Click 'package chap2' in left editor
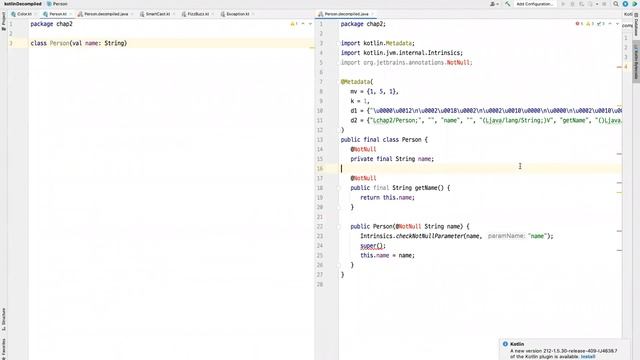Viewport: 640px width, 360px height. click(51, 24)
